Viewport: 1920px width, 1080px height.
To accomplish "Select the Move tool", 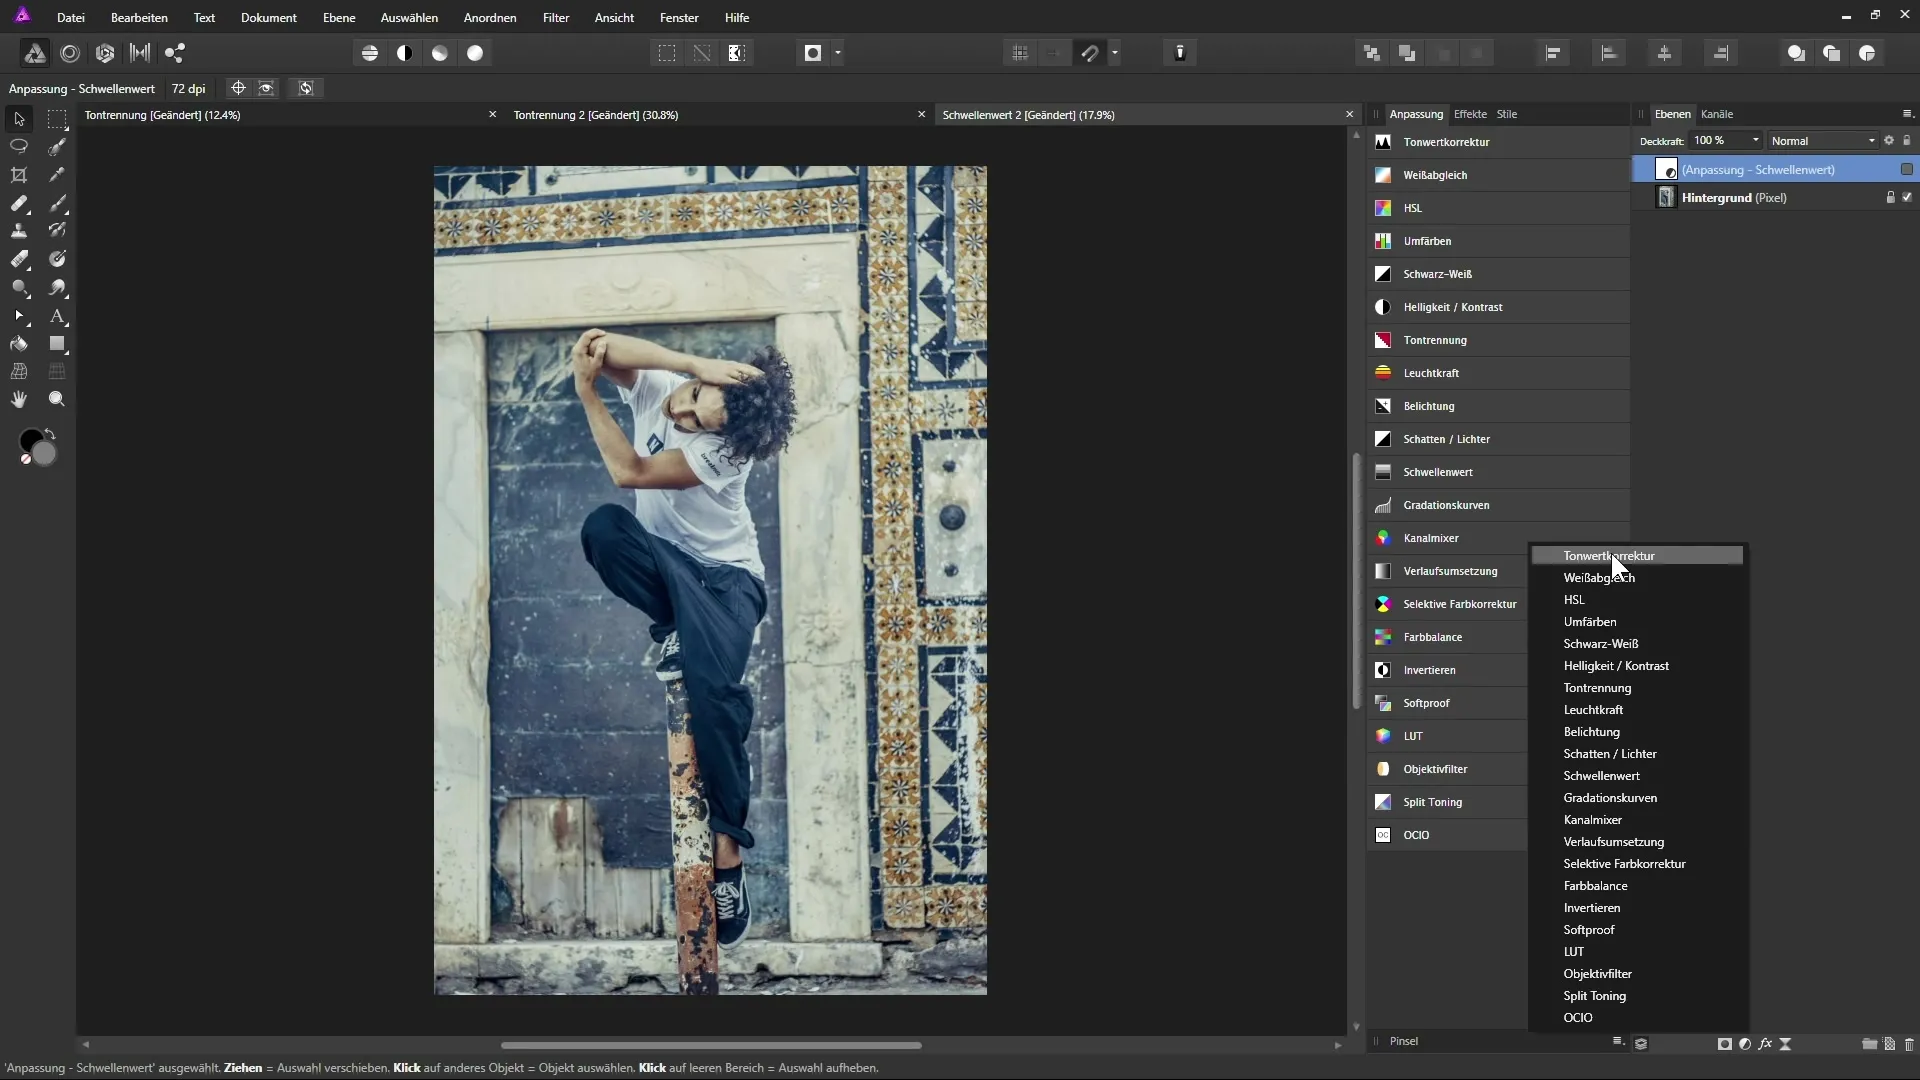I will pos(19,119).
